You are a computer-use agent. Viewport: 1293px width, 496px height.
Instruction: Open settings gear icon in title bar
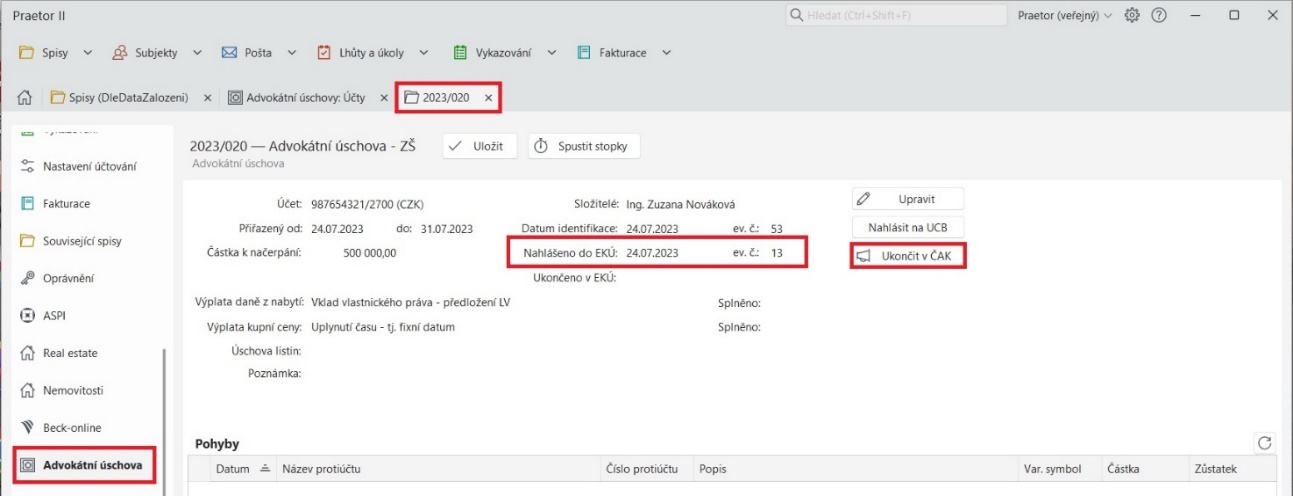pyautogui.click(x=1132, y=16)
